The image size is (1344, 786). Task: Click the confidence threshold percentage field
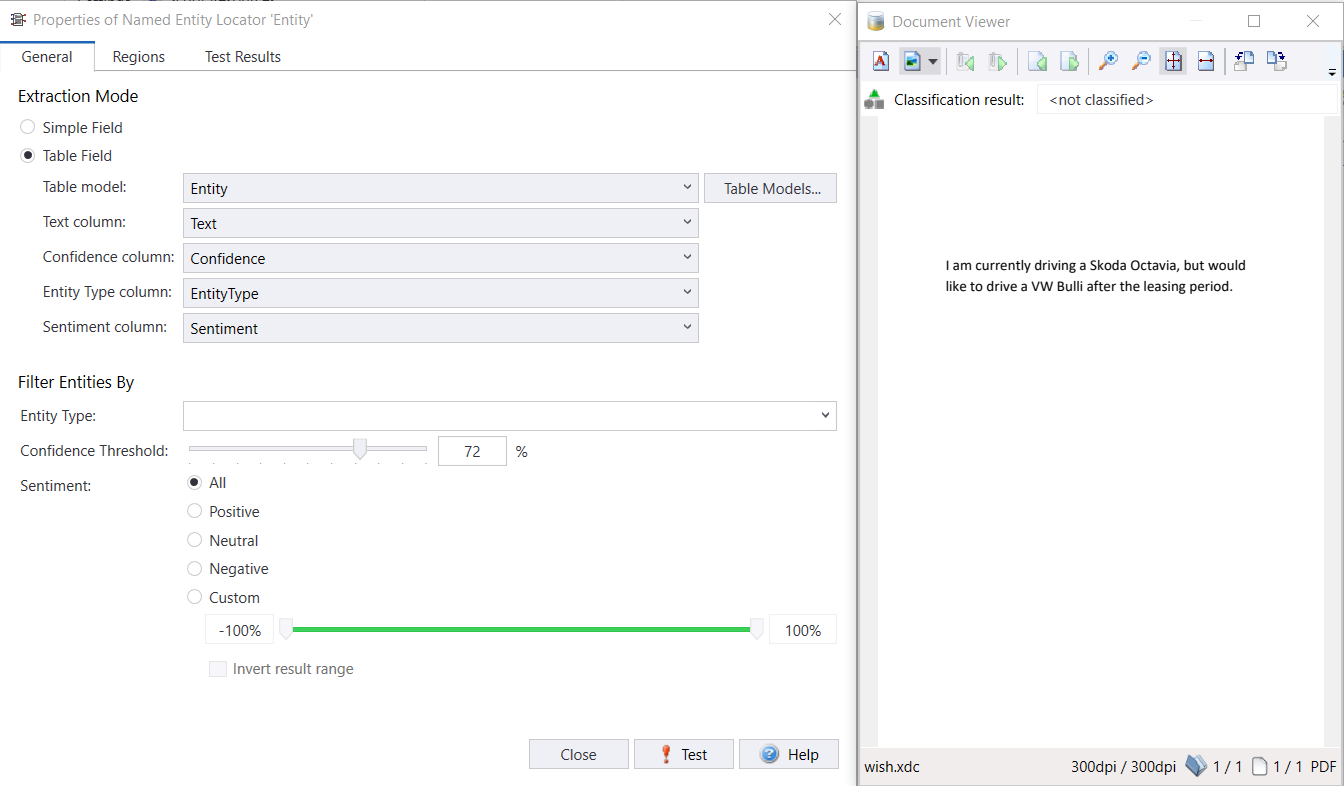472,452
